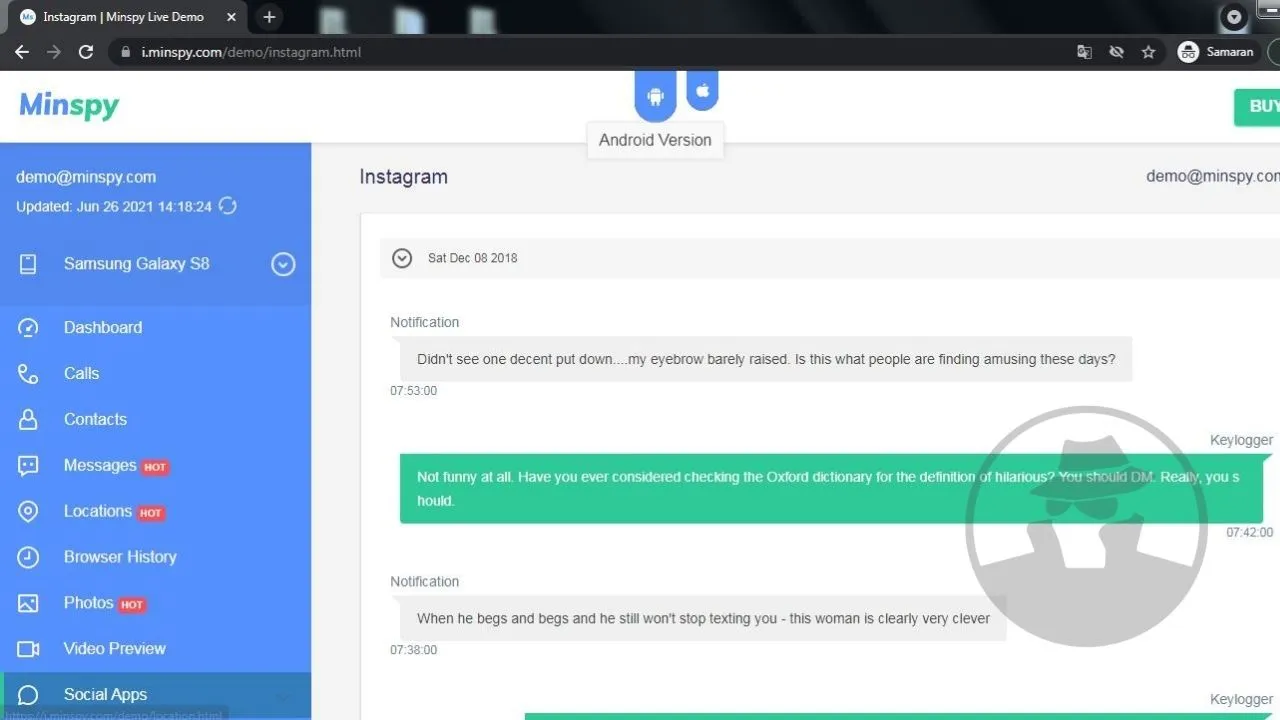The image size is (1280, 720).
Task: Click the 07:38:00 timestamp
Action: (413, 650)
